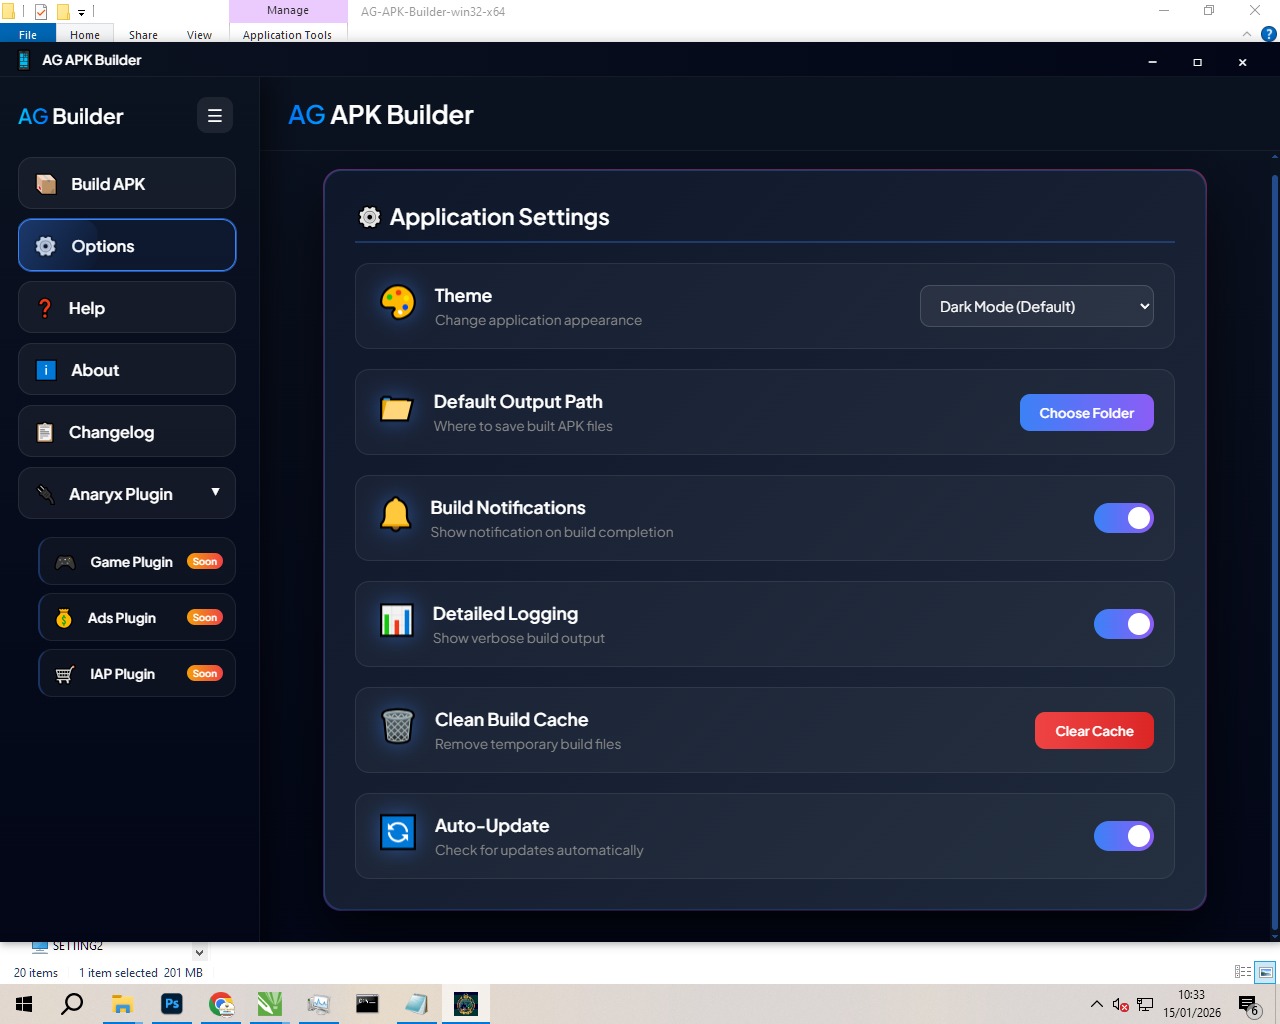The image size is (1280, 1024).
Task: Expand the Explorer ribbon chevron
Action: pyautogui.click(x=1246, y=34)
